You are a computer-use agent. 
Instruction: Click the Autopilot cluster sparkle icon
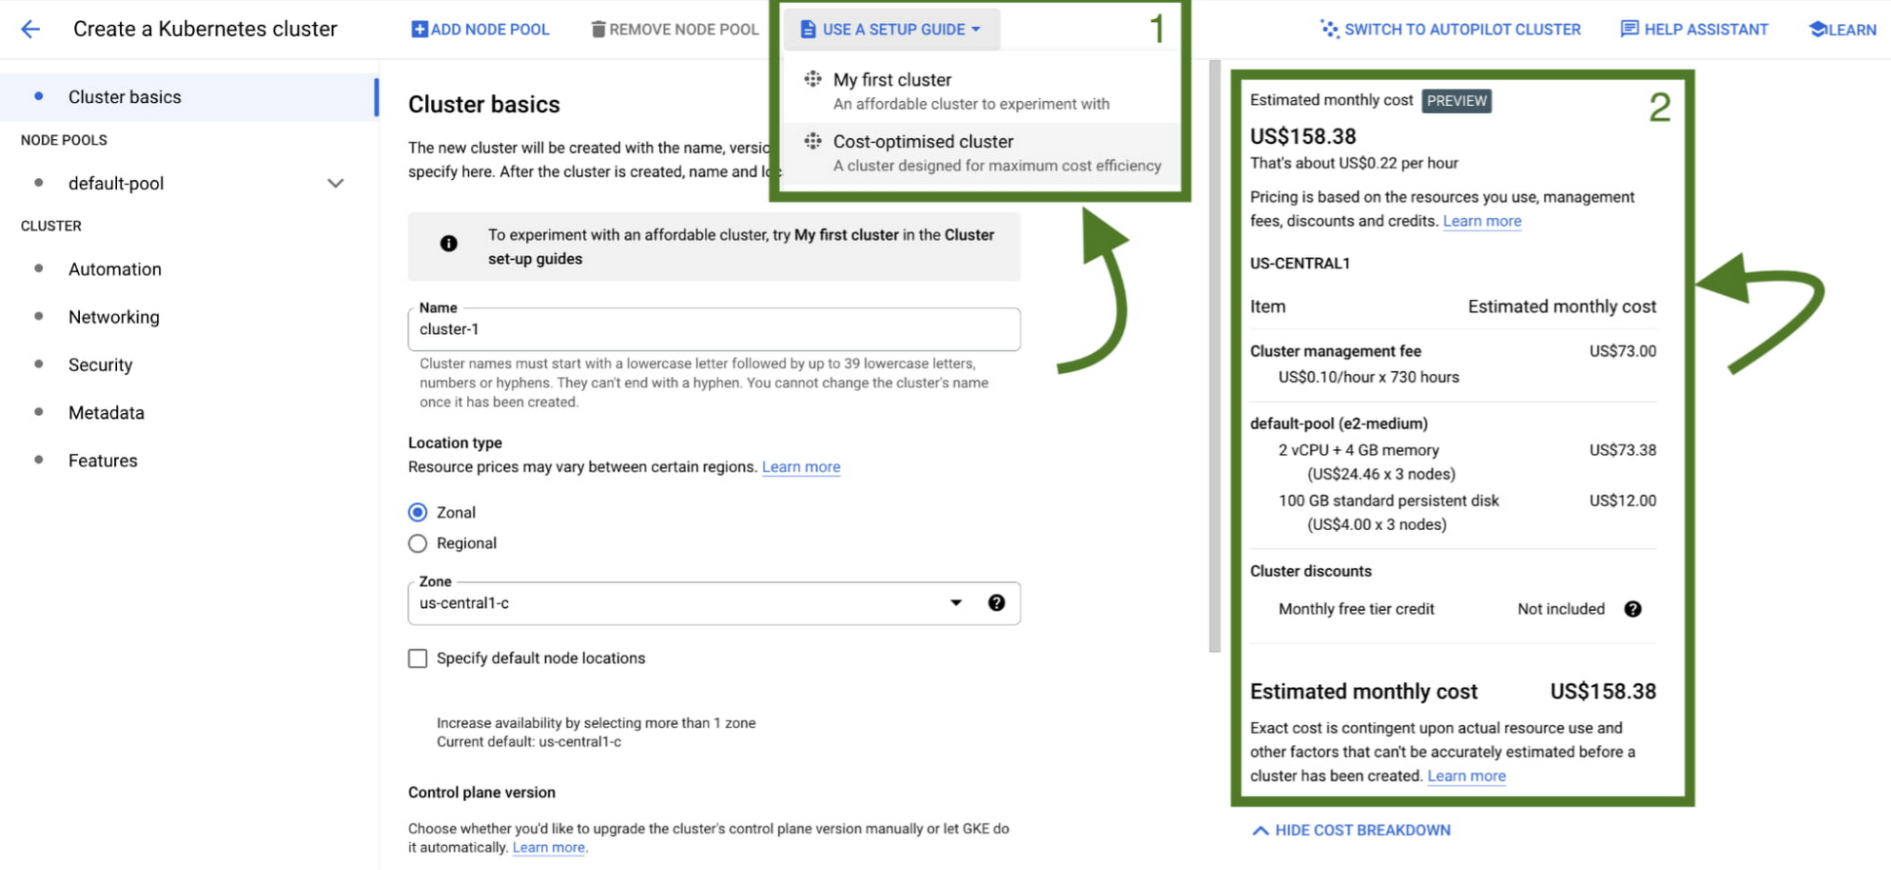[x=1329, y=29]
